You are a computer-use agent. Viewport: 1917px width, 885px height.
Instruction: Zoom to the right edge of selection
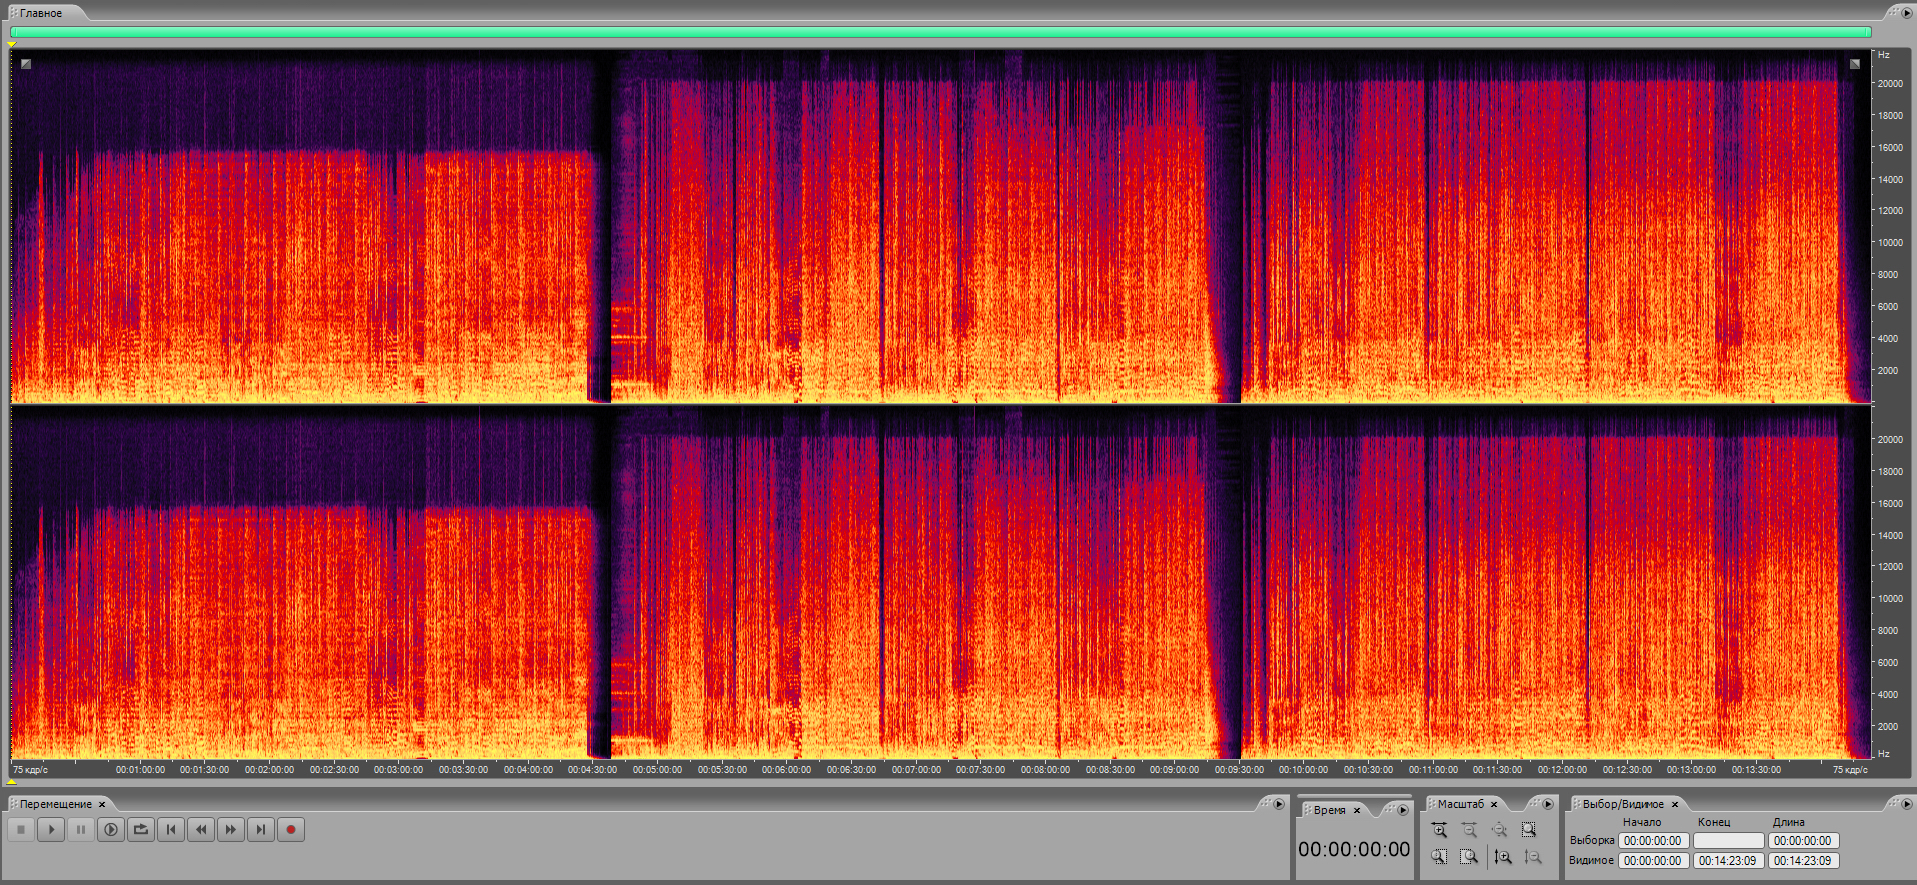tap(1468, 857)
